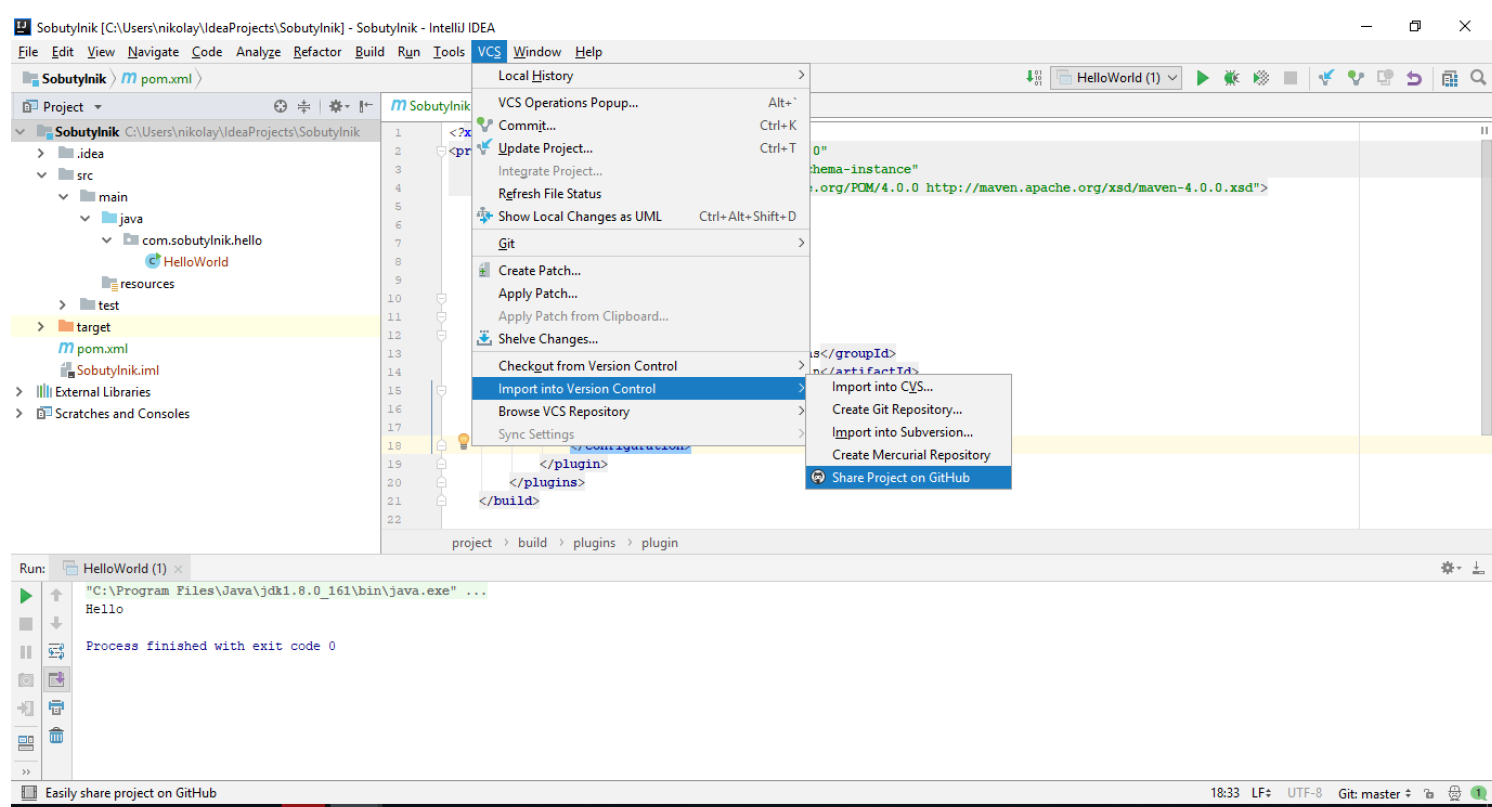Viewport: 1492px width, 807px height.
Task: Click the down-arrow icon in the Run panel
Action: [57, 624]
